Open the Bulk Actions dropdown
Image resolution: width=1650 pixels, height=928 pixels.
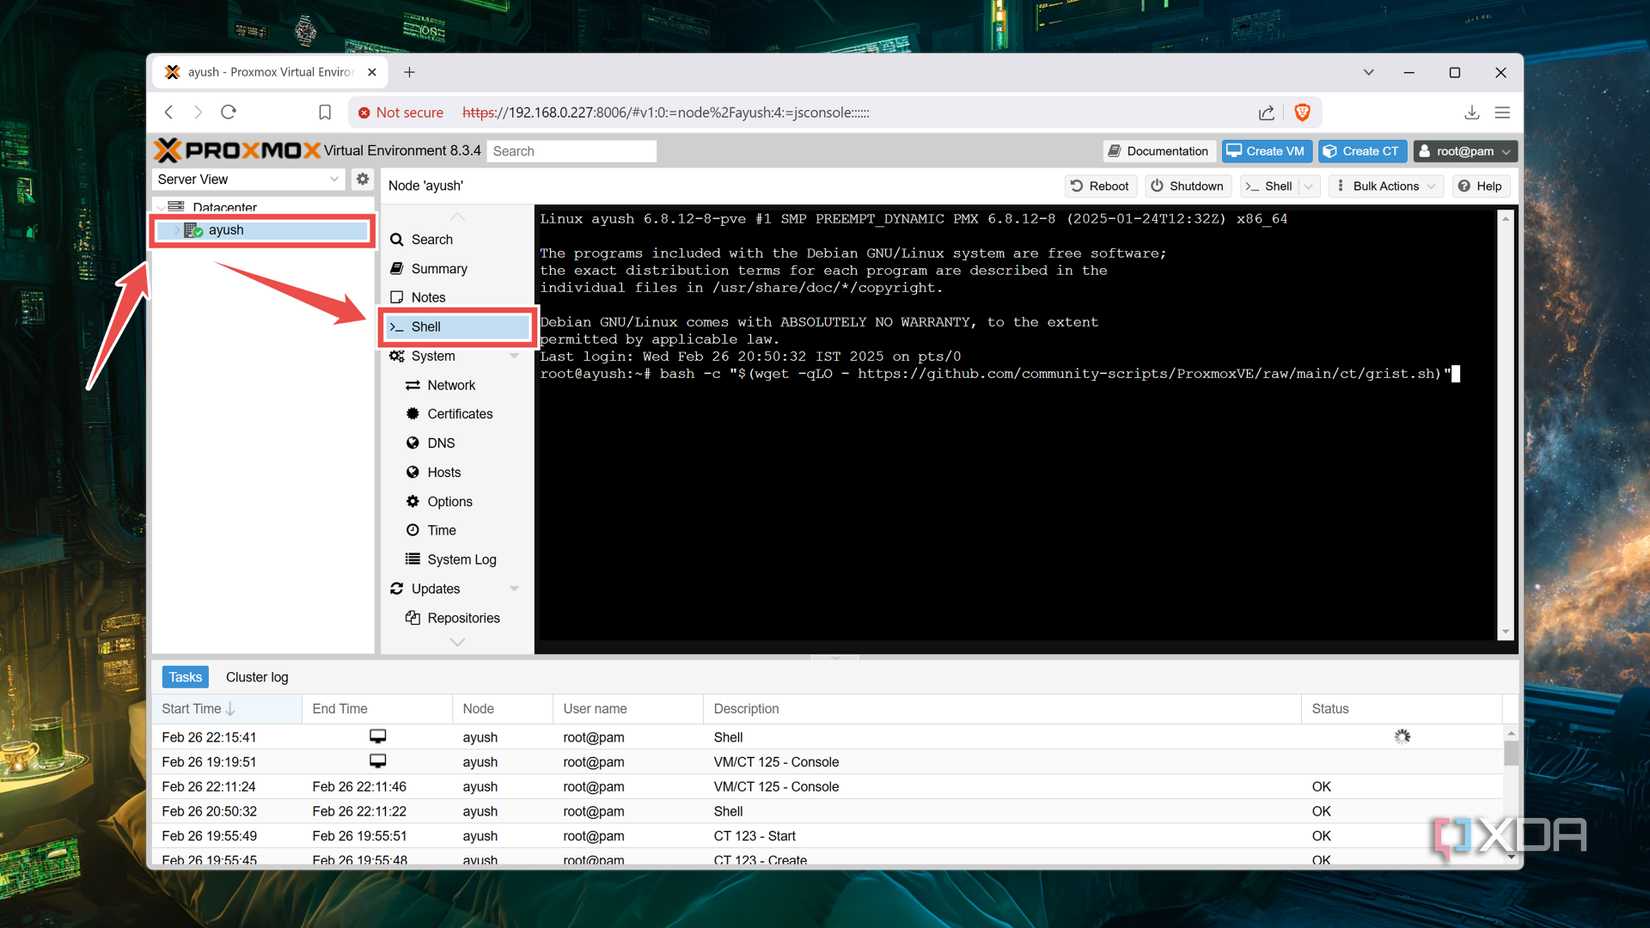point(1385,185)
